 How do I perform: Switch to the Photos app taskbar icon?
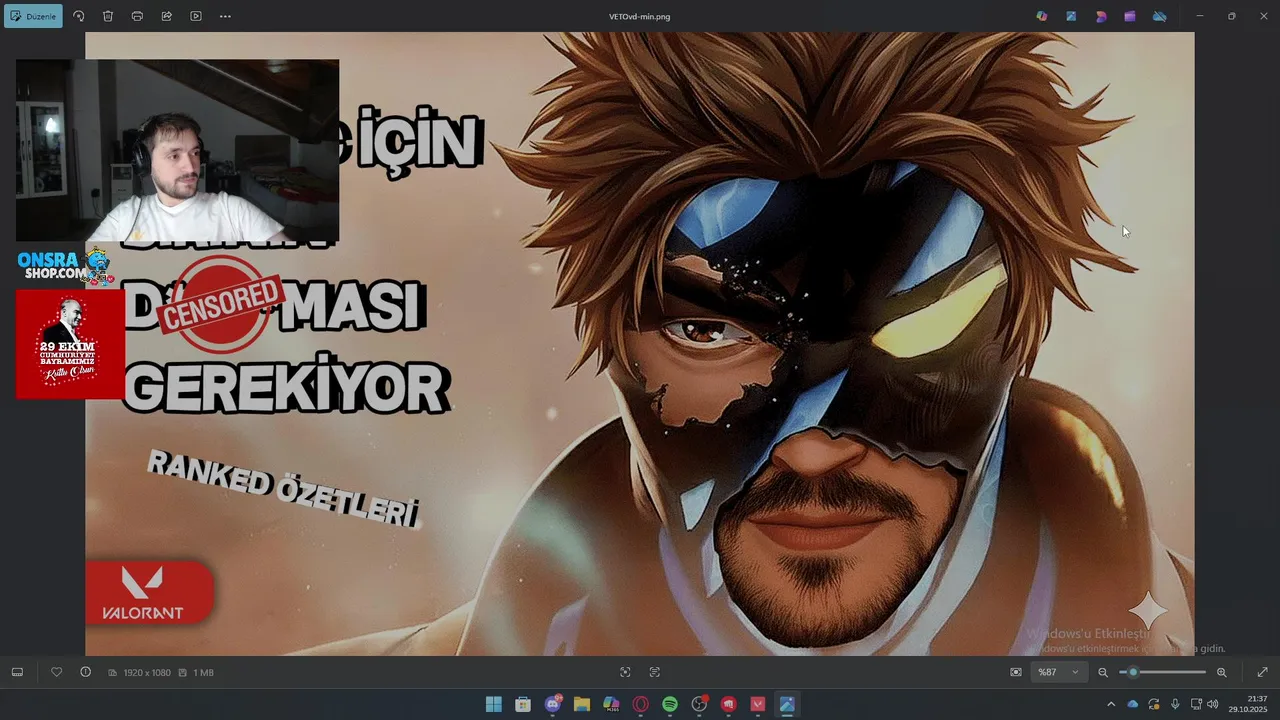pos(787,704)
